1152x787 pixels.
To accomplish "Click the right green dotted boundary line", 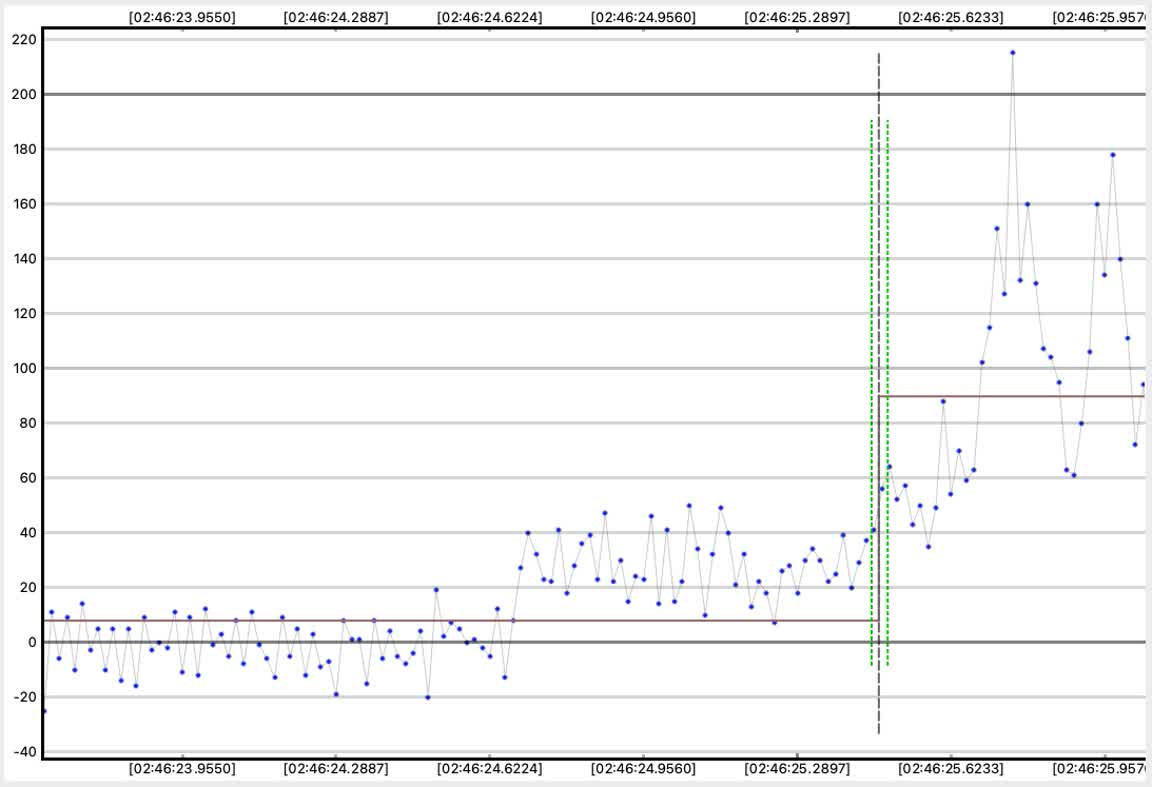I will point(887,300).
